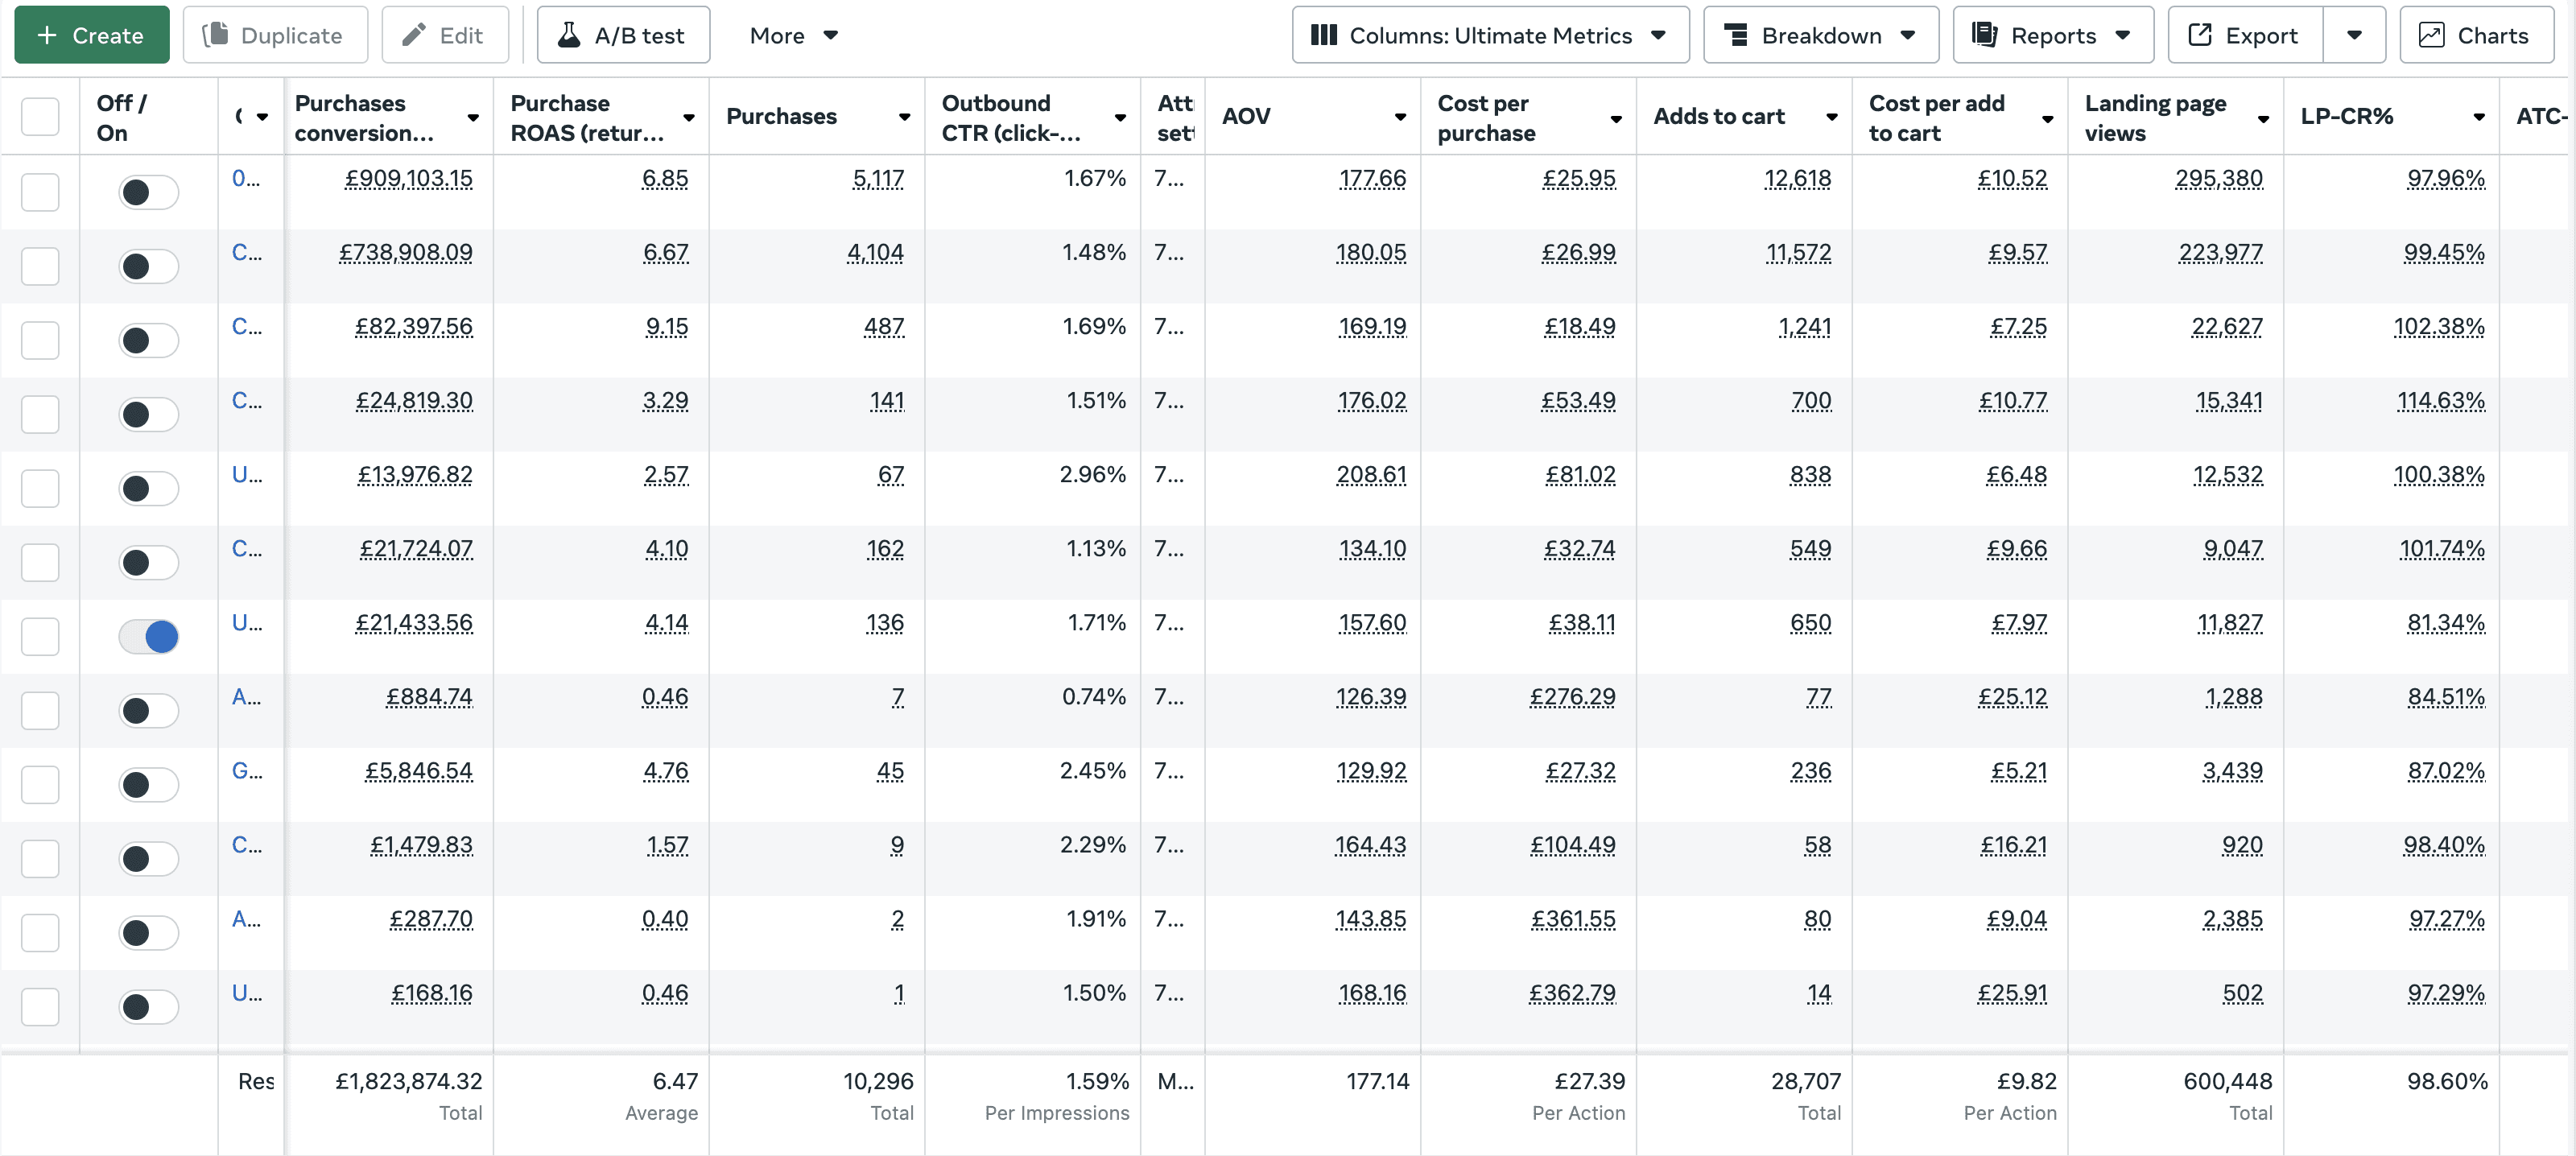Tick checkbox for the £909,103.15 row
The width and height of the screenshot is (2576, 1156).
[40, 192]
